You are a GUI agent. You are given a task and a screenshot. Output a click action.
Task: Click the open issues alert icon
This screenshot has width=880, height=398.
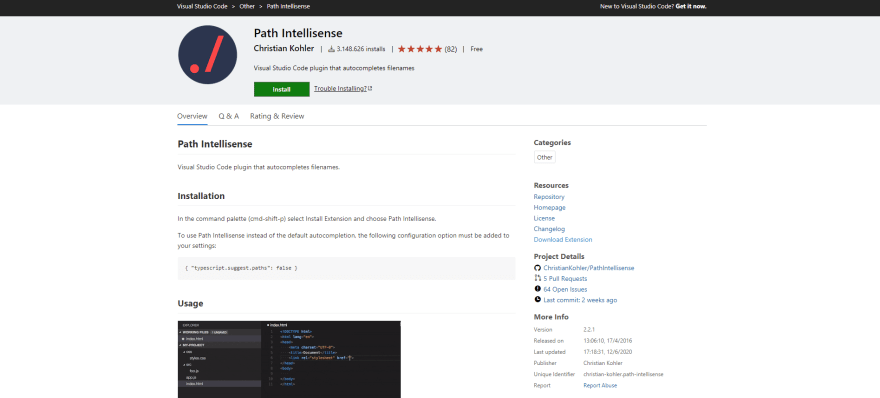(x=538, y=289)
